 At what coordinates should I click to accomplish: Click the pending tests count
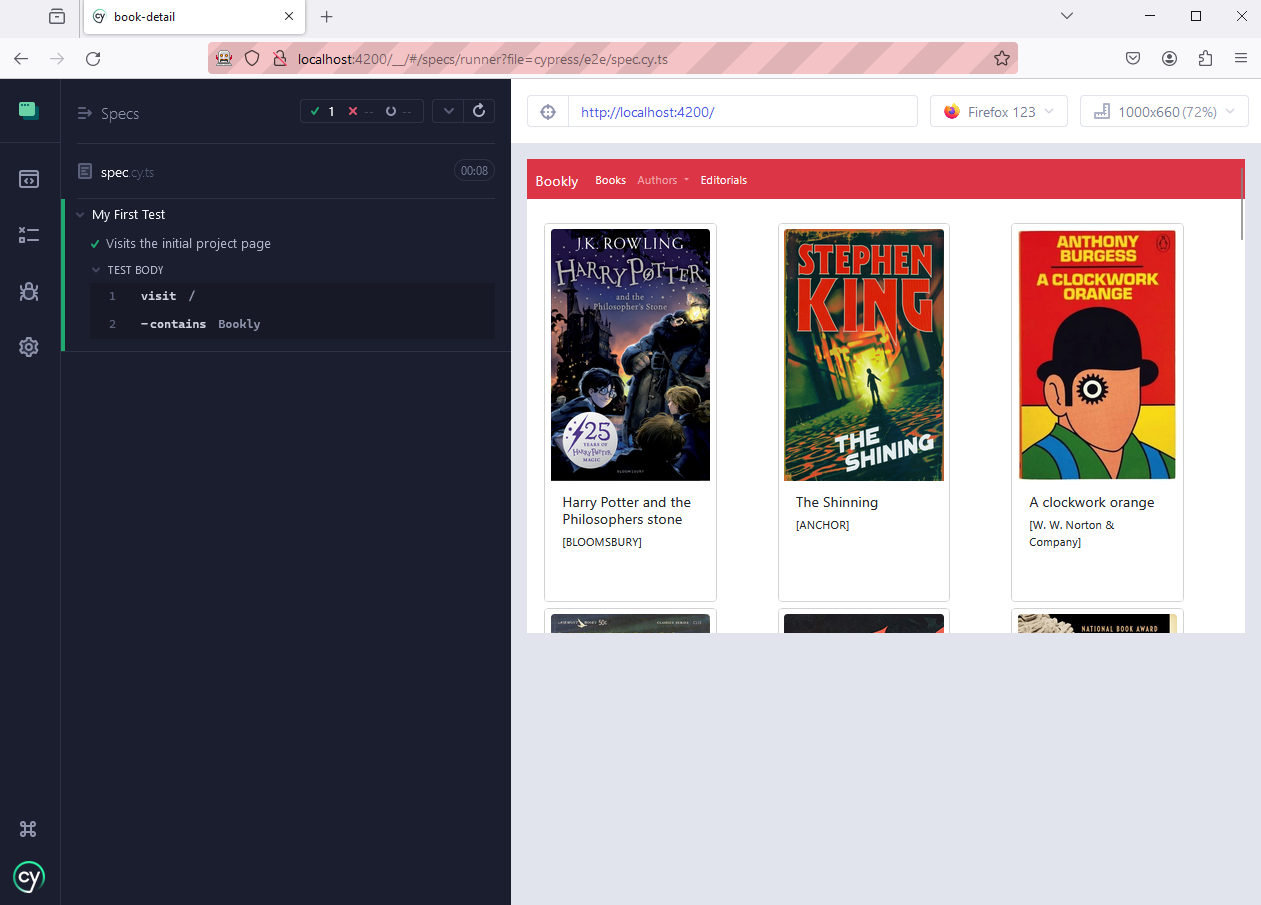click(399, 111)
